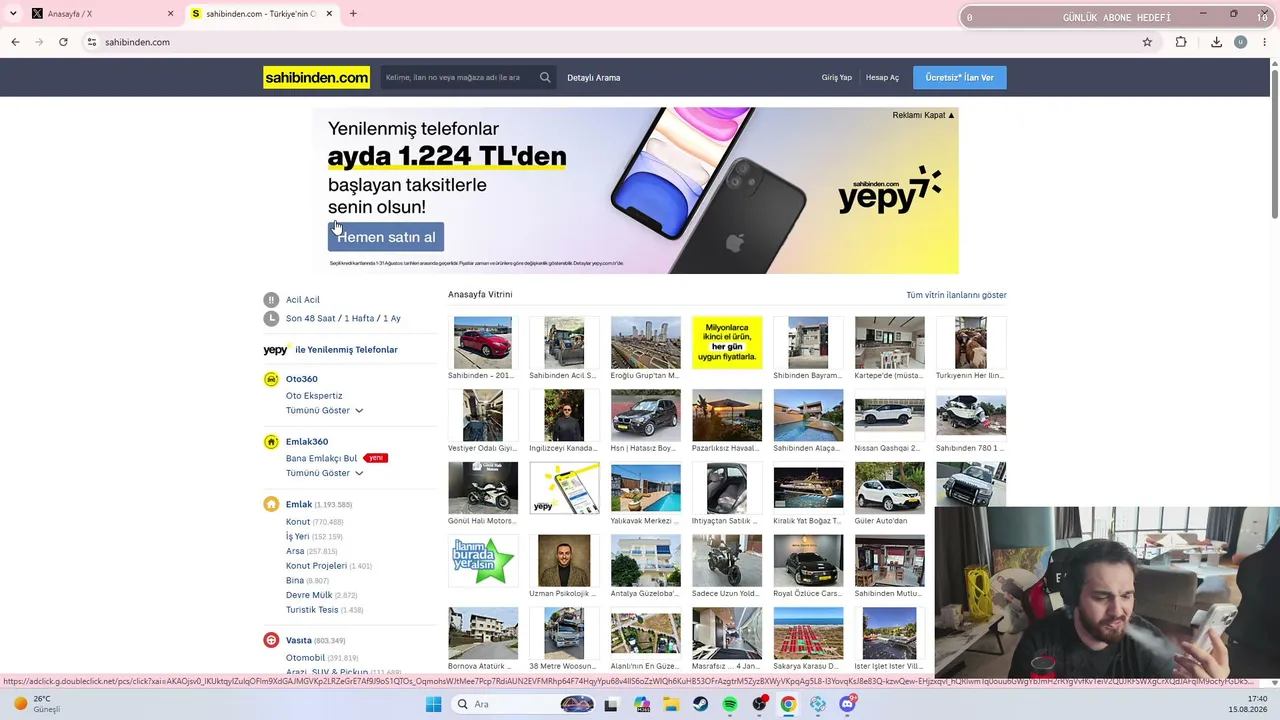Image resolution: width=1280 pixels, height=720 pixels.
Task: Close the Anasayfa / X tab
Action: coord(170,14)
